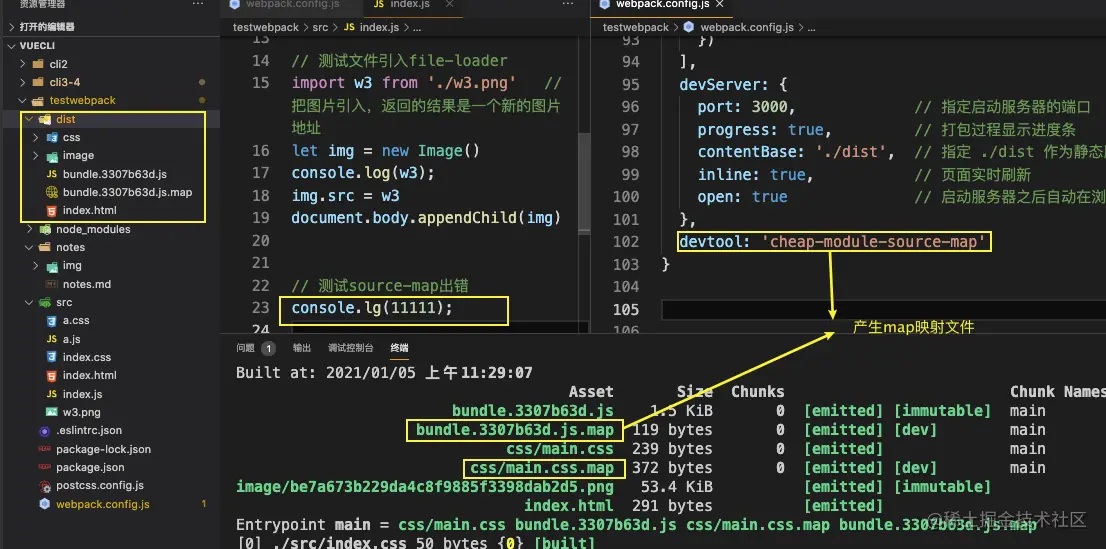Click the npm icon beside package.json
The height and width of the screenshot is (549, 1106).
[45, 467]
